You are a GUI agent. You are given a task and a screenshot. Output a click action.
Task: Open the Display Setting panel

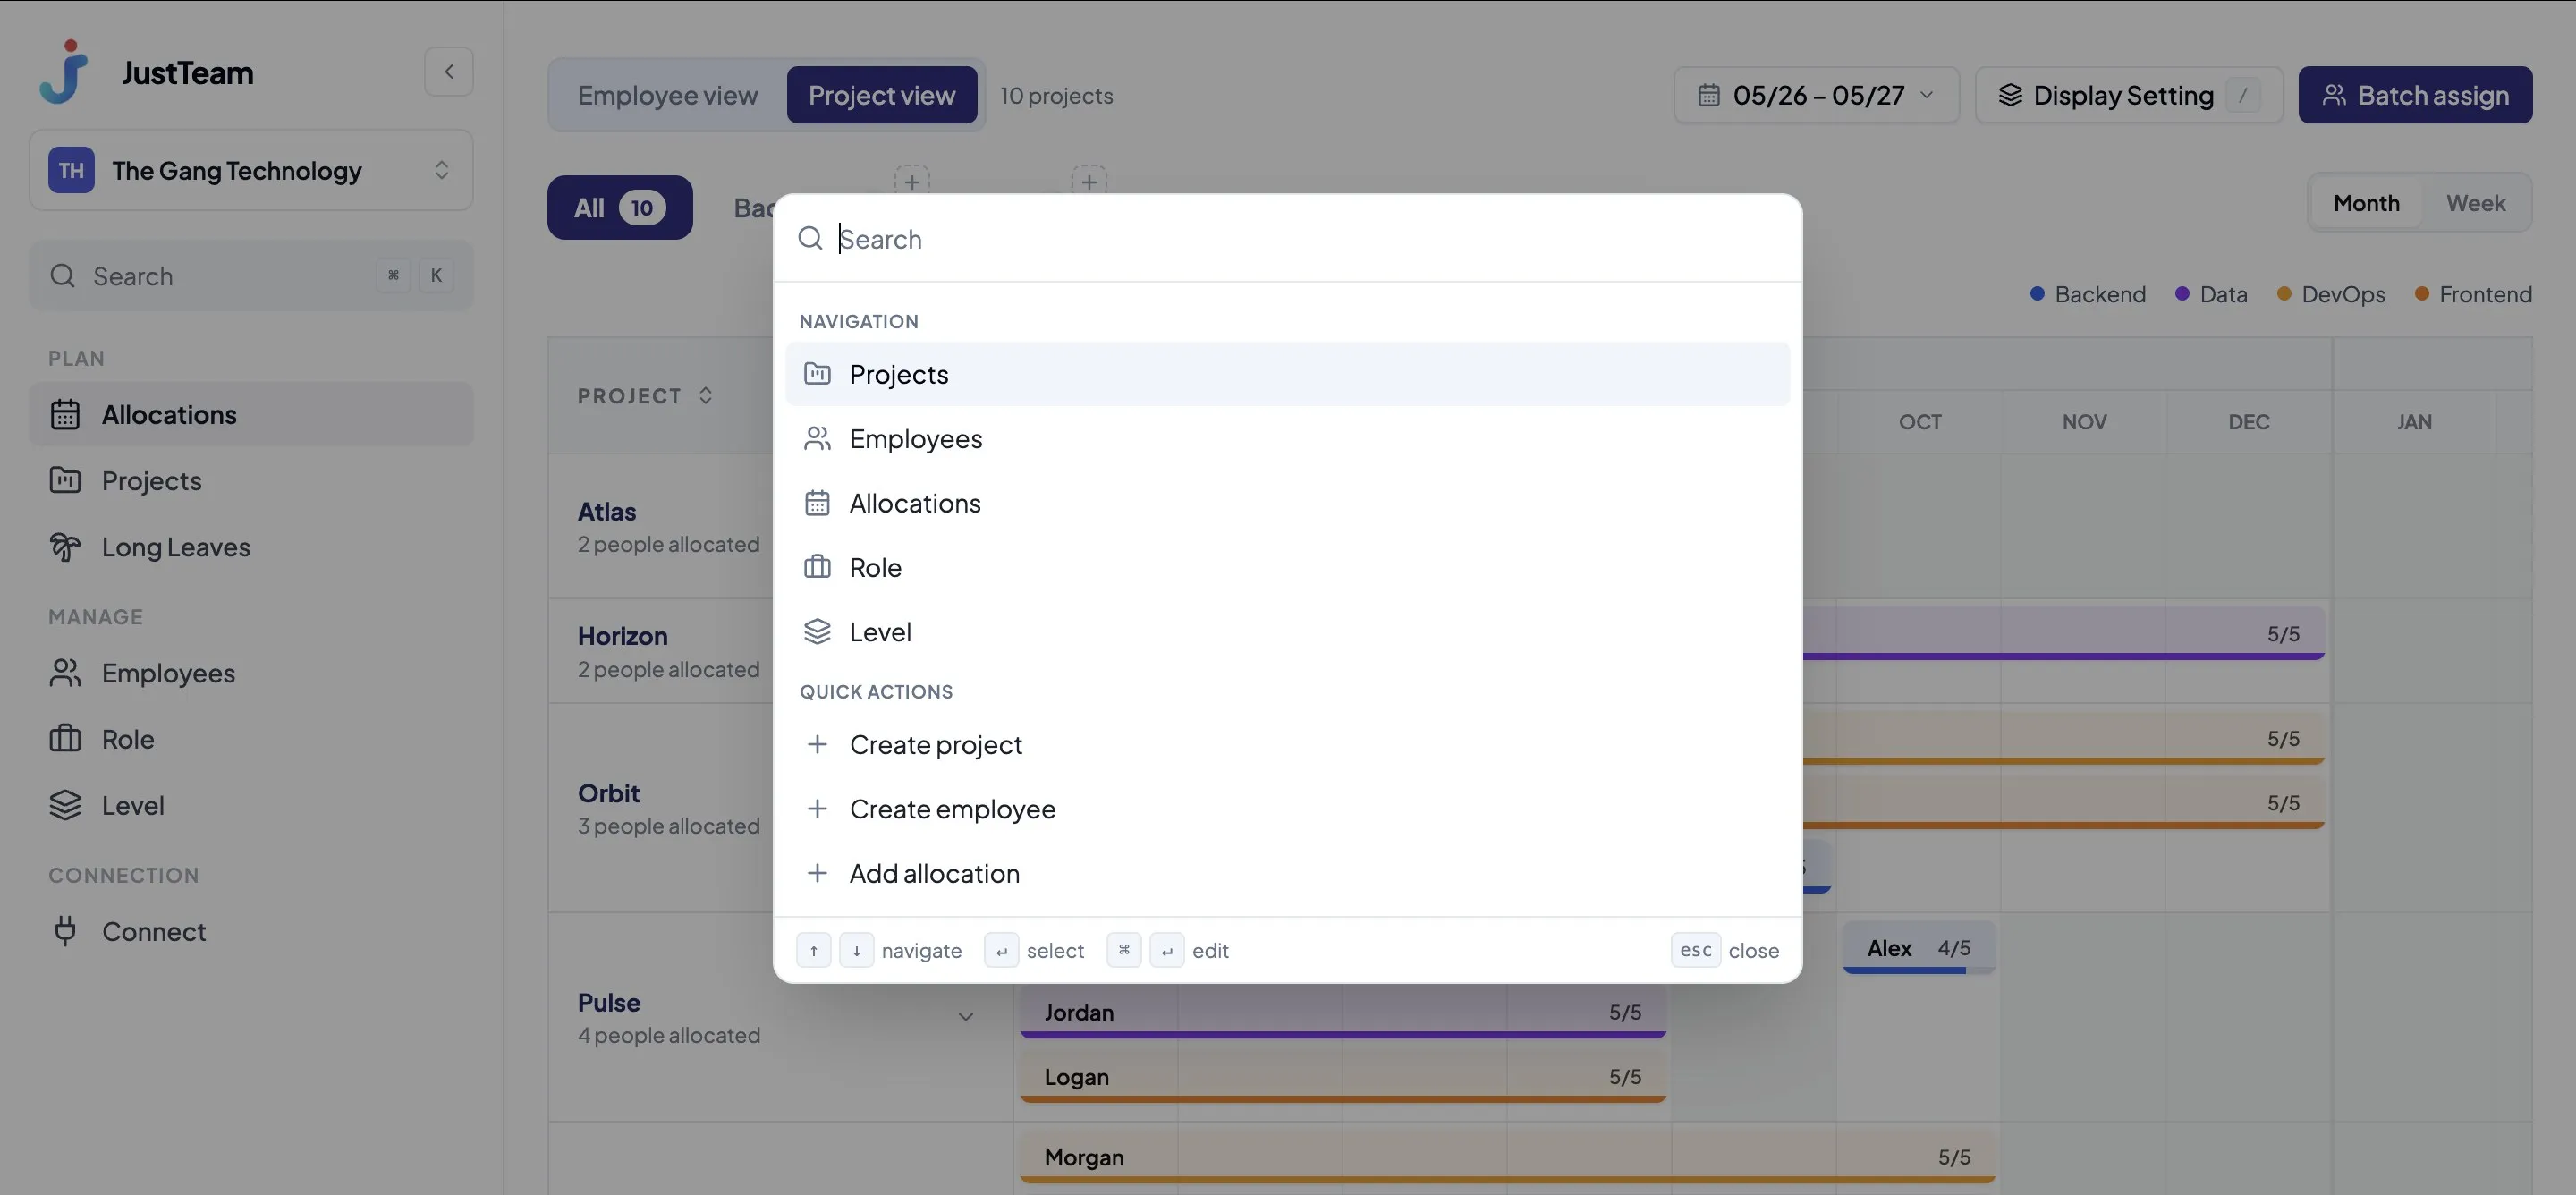(2129, 95)
